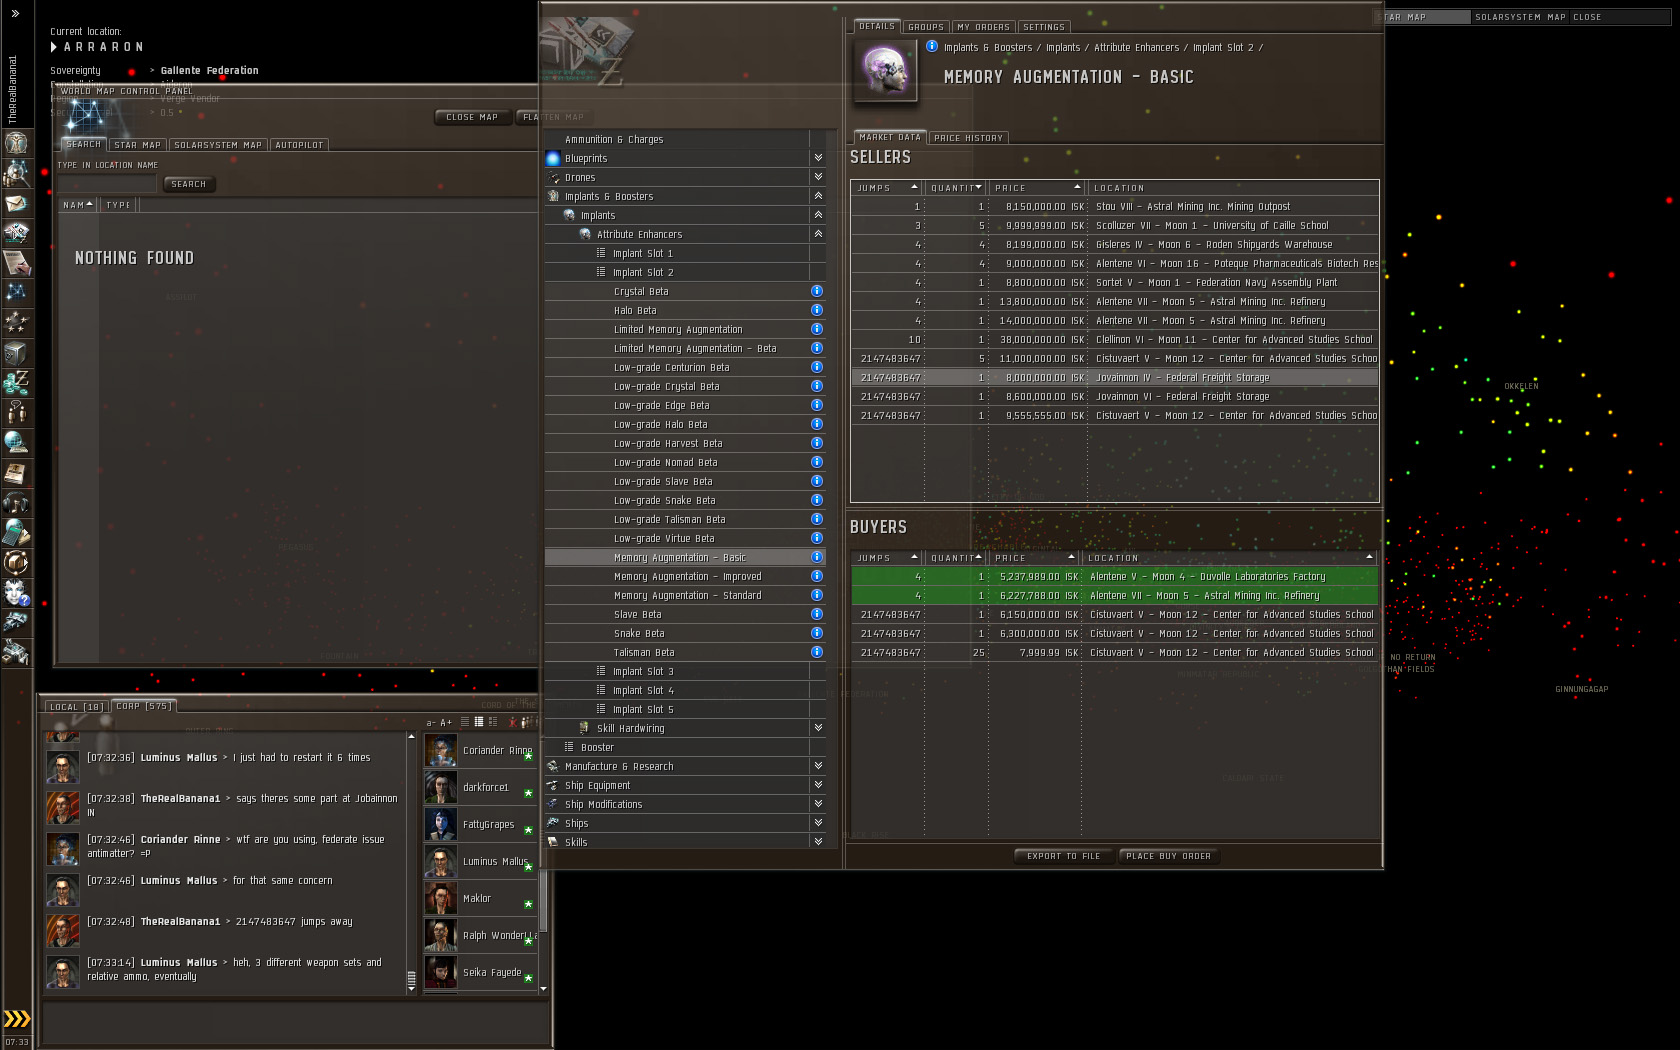Expand the Ship Equipment group
This screenshot has height=1050, width=1680.
[818, 785]
